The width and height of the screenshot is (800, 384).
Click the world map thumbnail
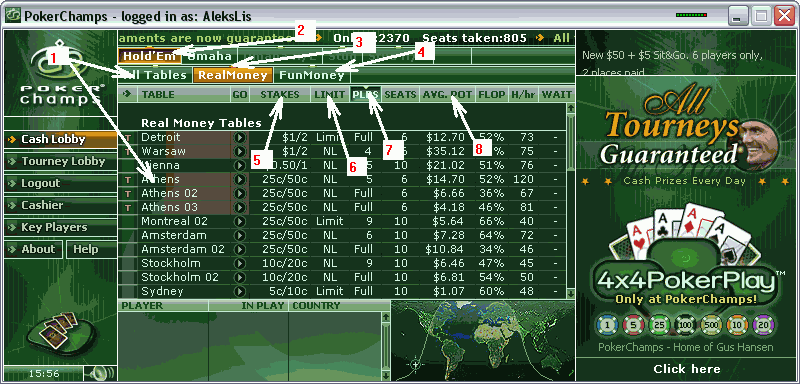click(483, 341)
